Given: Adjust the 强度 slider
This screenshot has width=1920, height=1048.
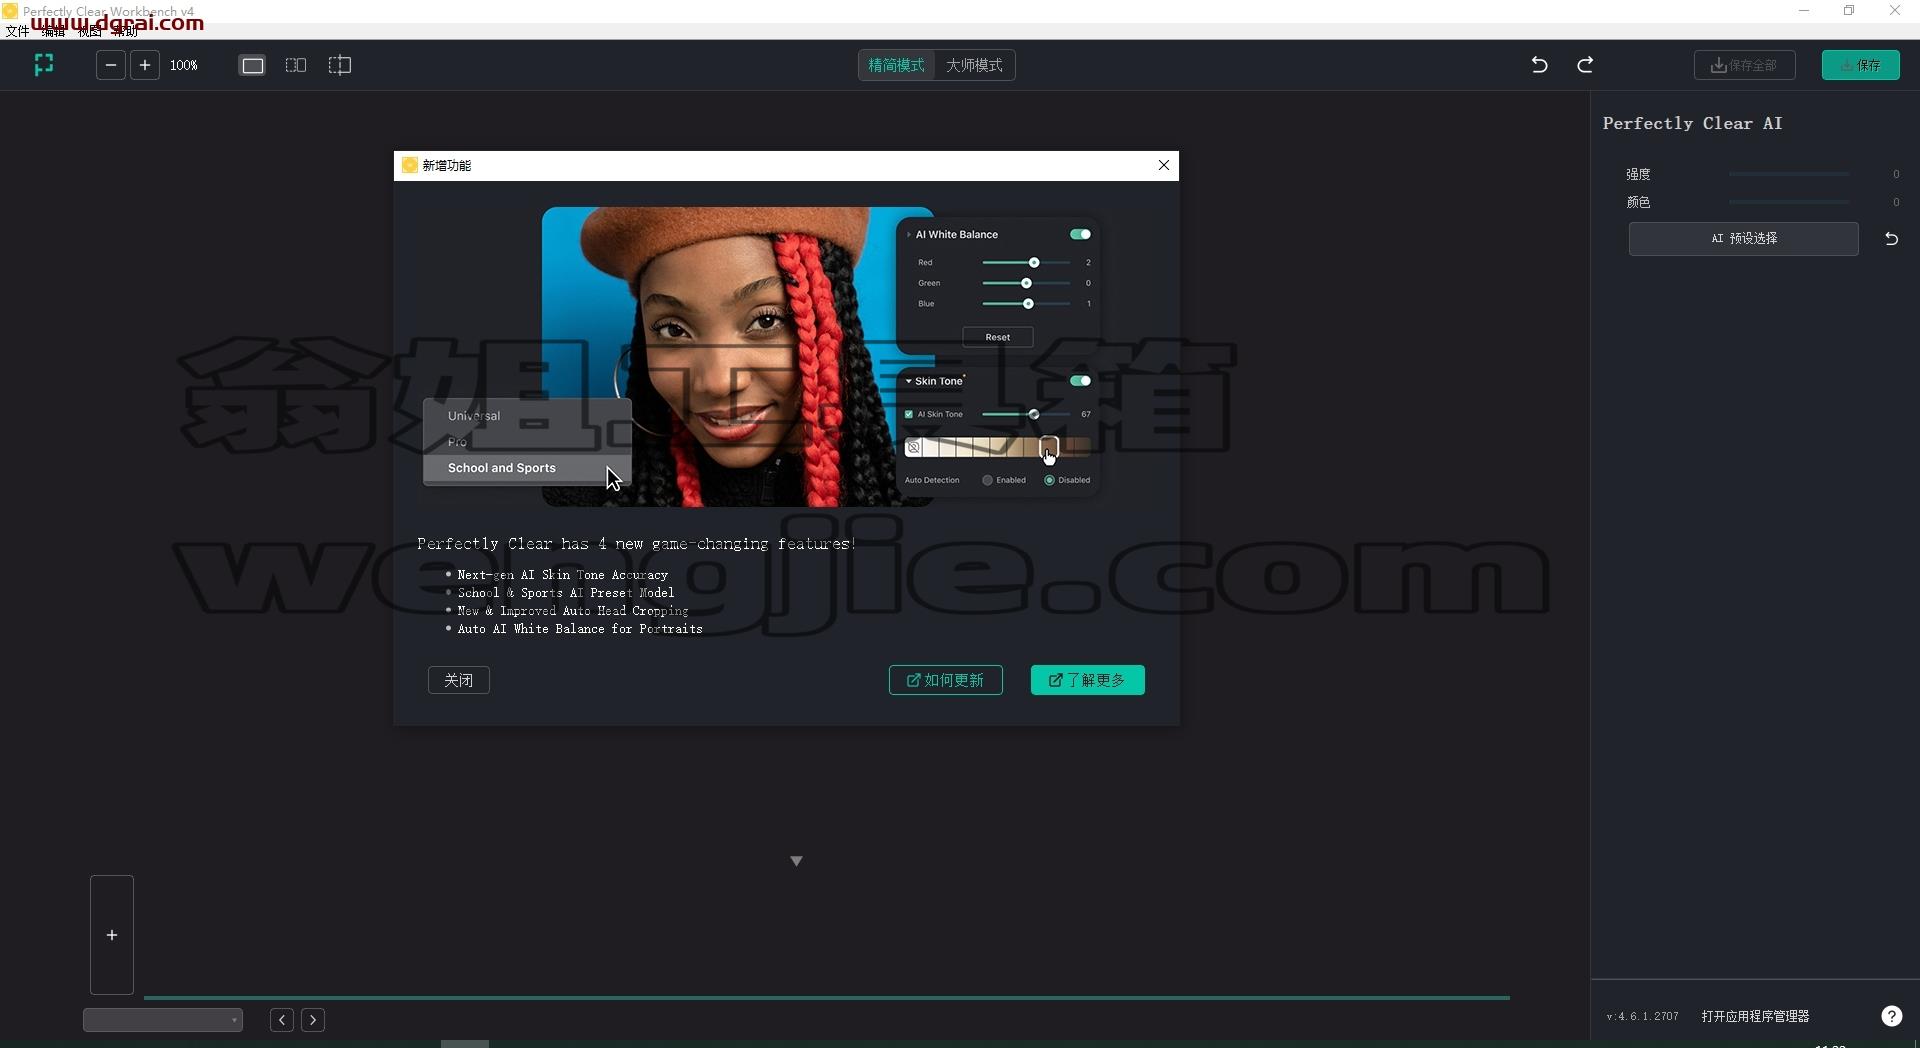Looking at the screenshot, I should pyautogui.click(x=1789, y=174).
